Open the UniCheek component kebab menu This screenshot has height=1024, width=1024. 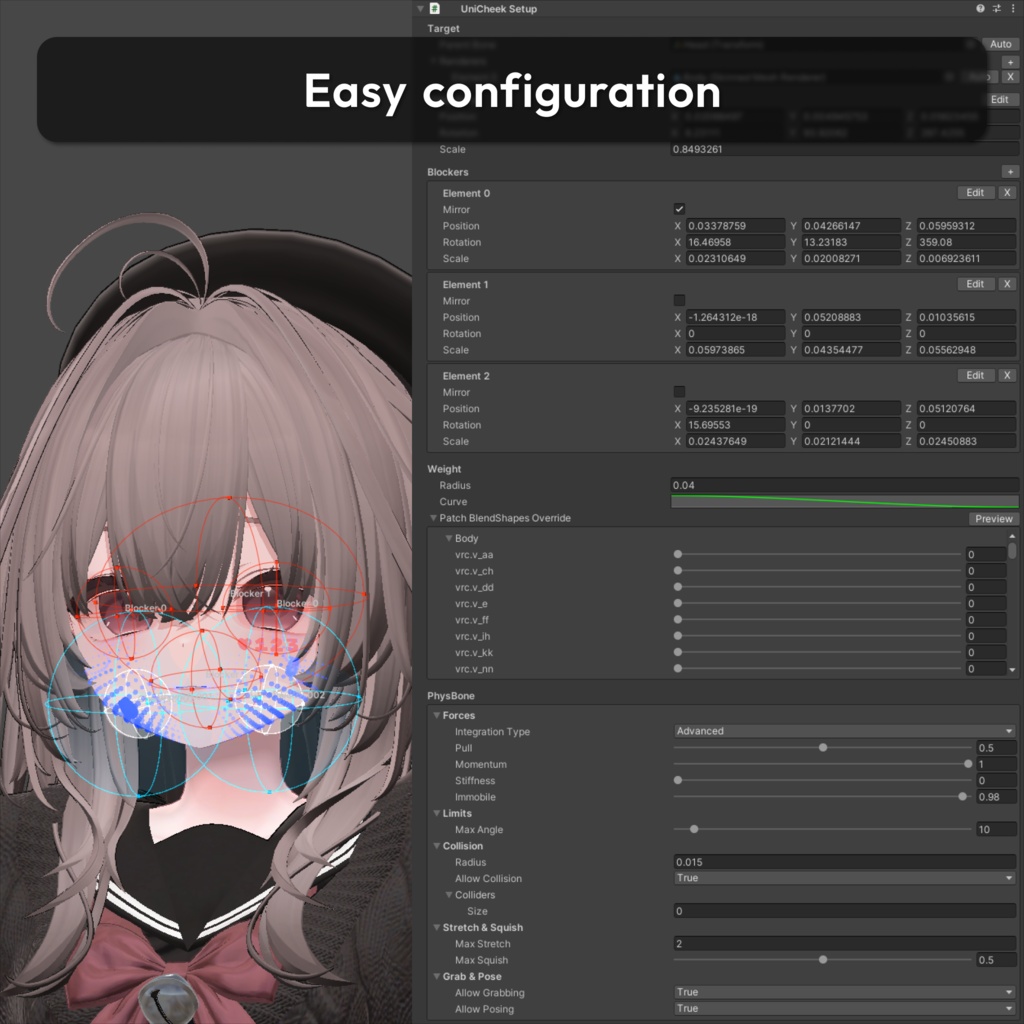click(x=1013, y=8)
